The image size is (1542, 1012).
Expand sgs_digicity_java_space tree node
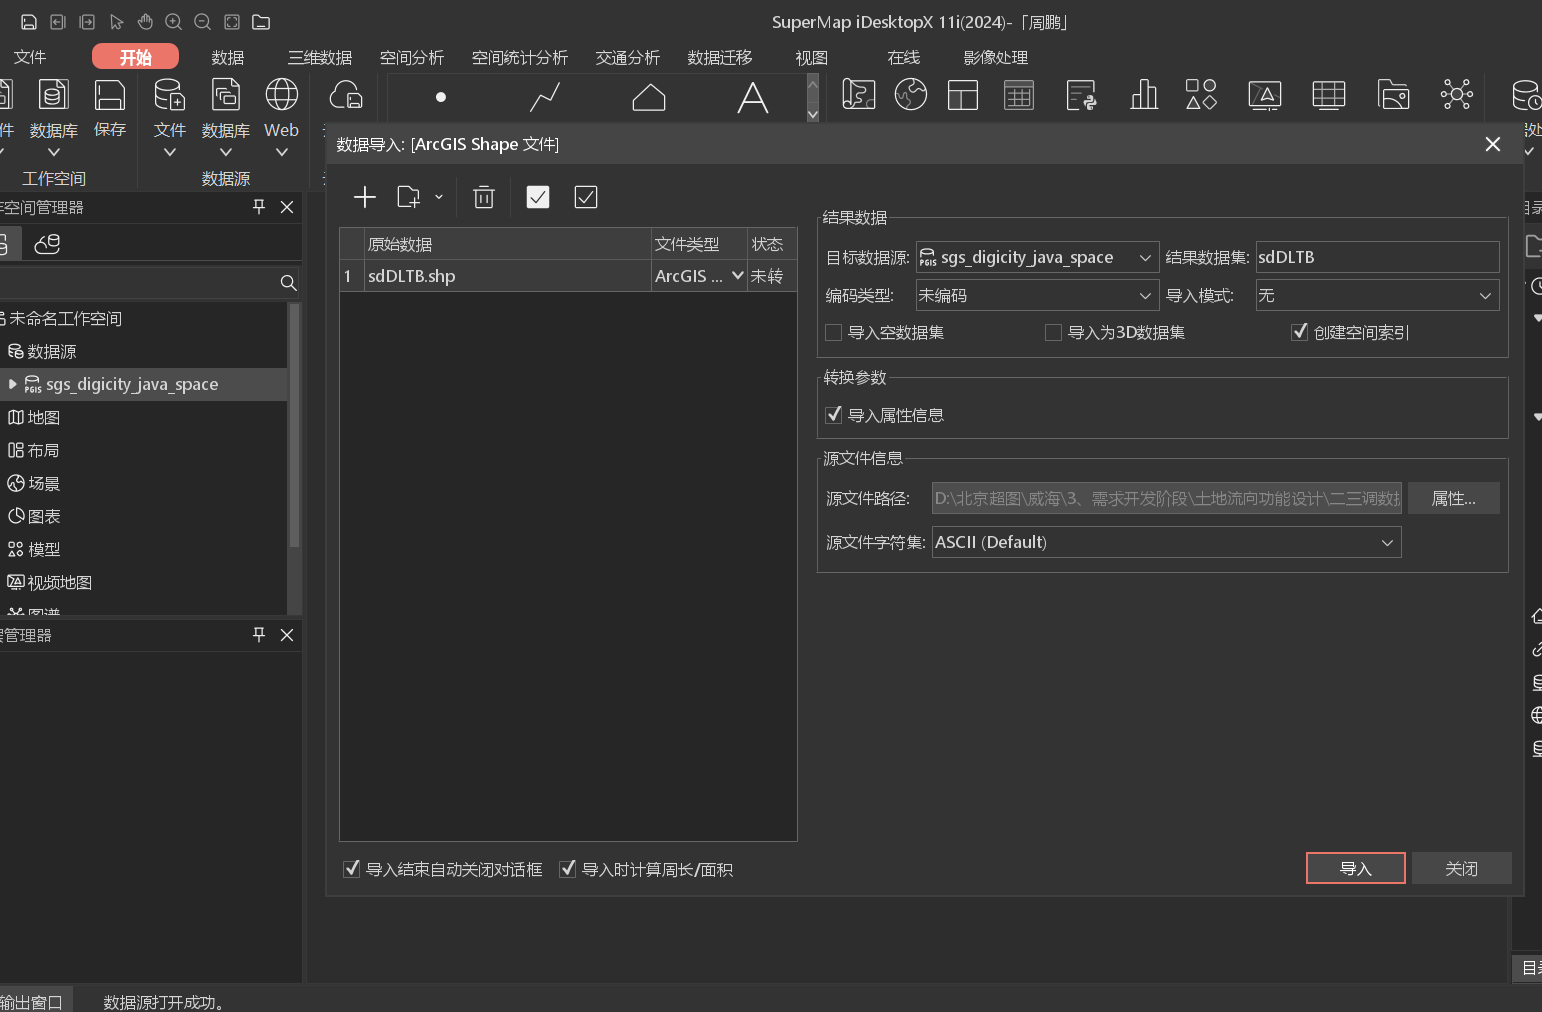12,384
